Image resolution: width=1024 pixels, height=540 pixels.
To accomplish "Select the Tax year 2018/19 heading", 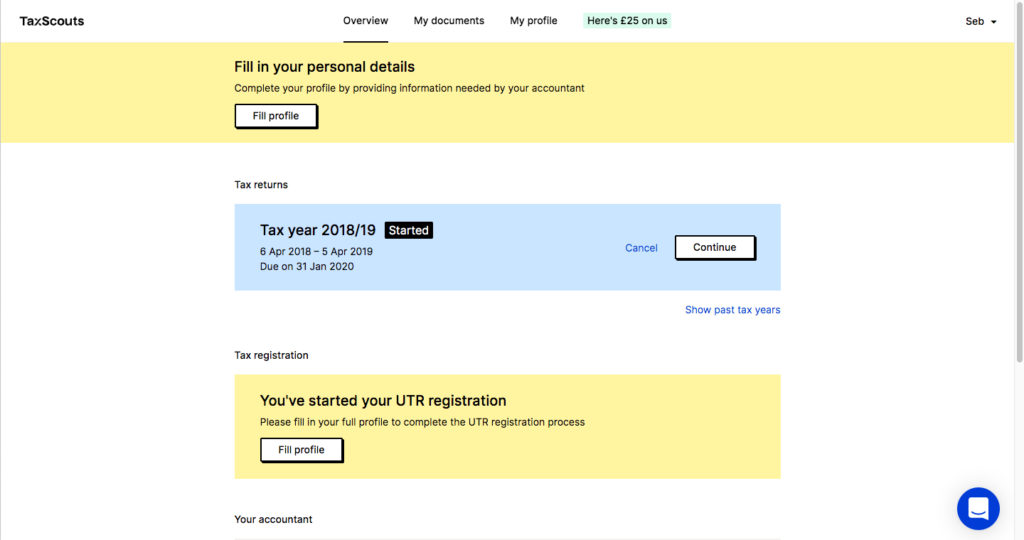I will pyautogui.click(x=317, y=230).
